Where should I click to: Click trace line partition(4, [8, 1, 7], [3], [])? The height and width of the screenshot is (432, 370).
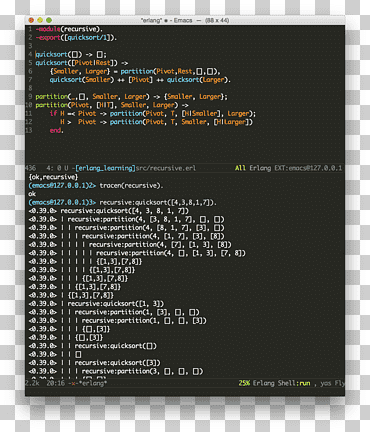(149, 228)
